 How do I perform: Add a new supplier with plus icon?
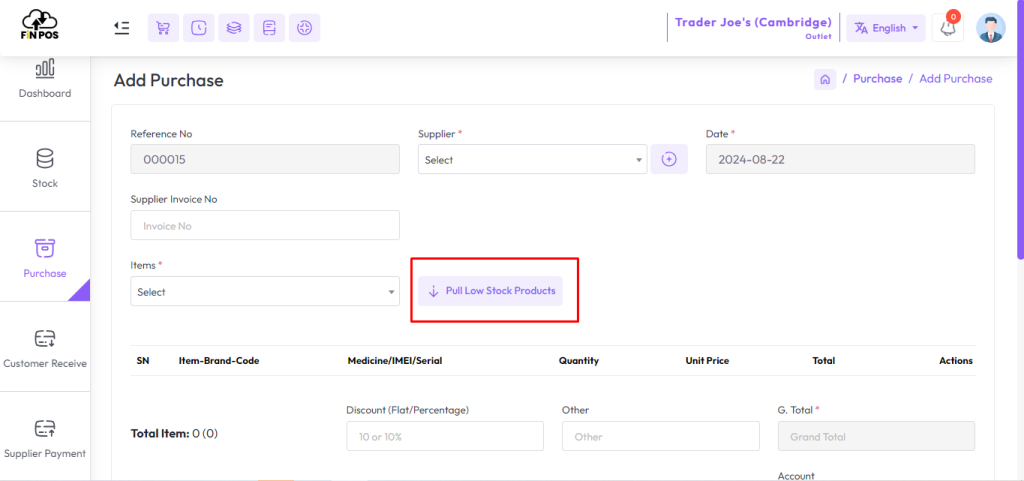669,159
